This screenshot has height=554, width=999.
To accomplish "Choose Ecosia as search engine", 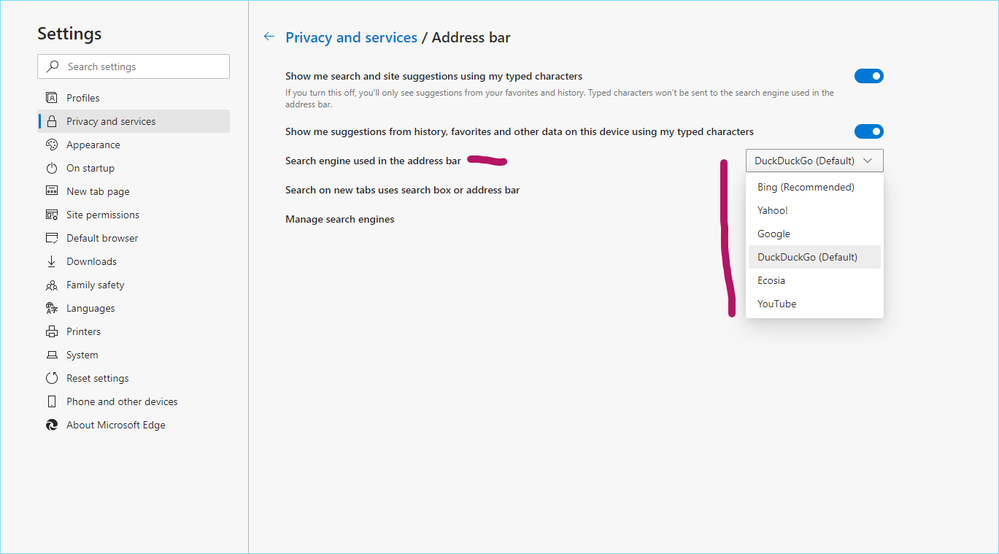I will 814,280.
